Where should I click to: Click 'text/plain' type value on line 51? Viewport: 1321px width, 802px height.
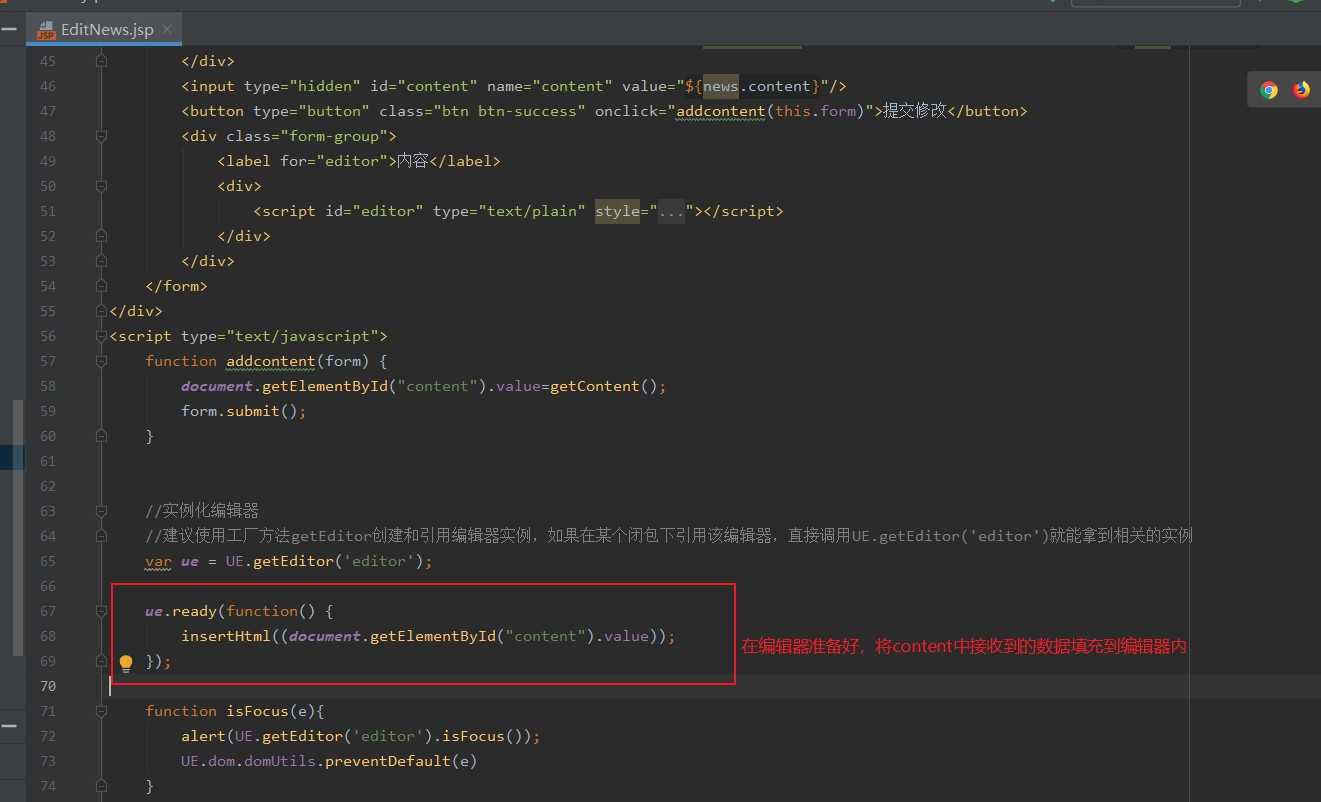(x=532, y=211)
